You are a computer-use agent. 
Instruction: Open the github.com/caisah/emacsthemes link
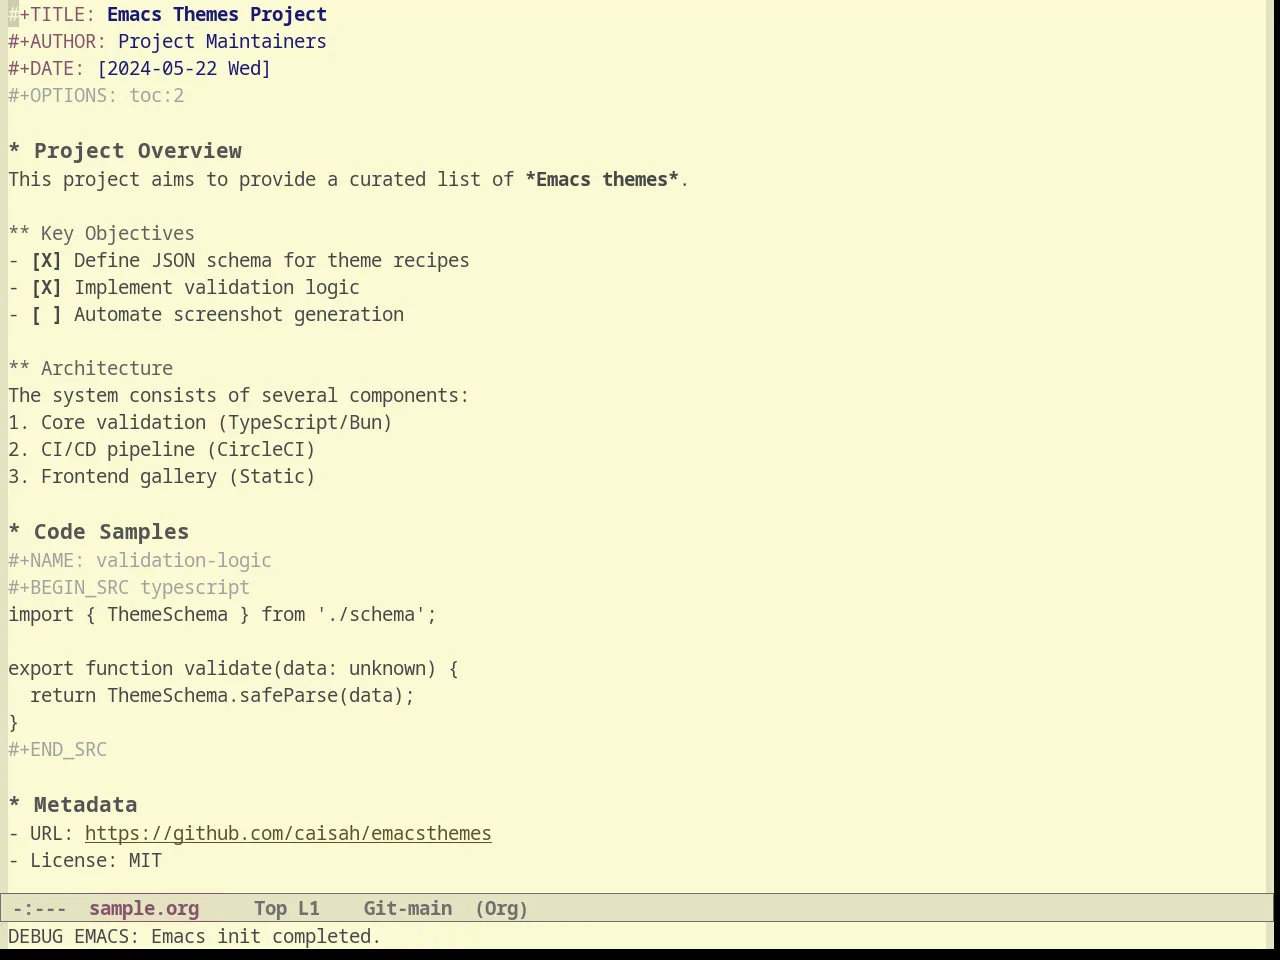coord(288,834)
